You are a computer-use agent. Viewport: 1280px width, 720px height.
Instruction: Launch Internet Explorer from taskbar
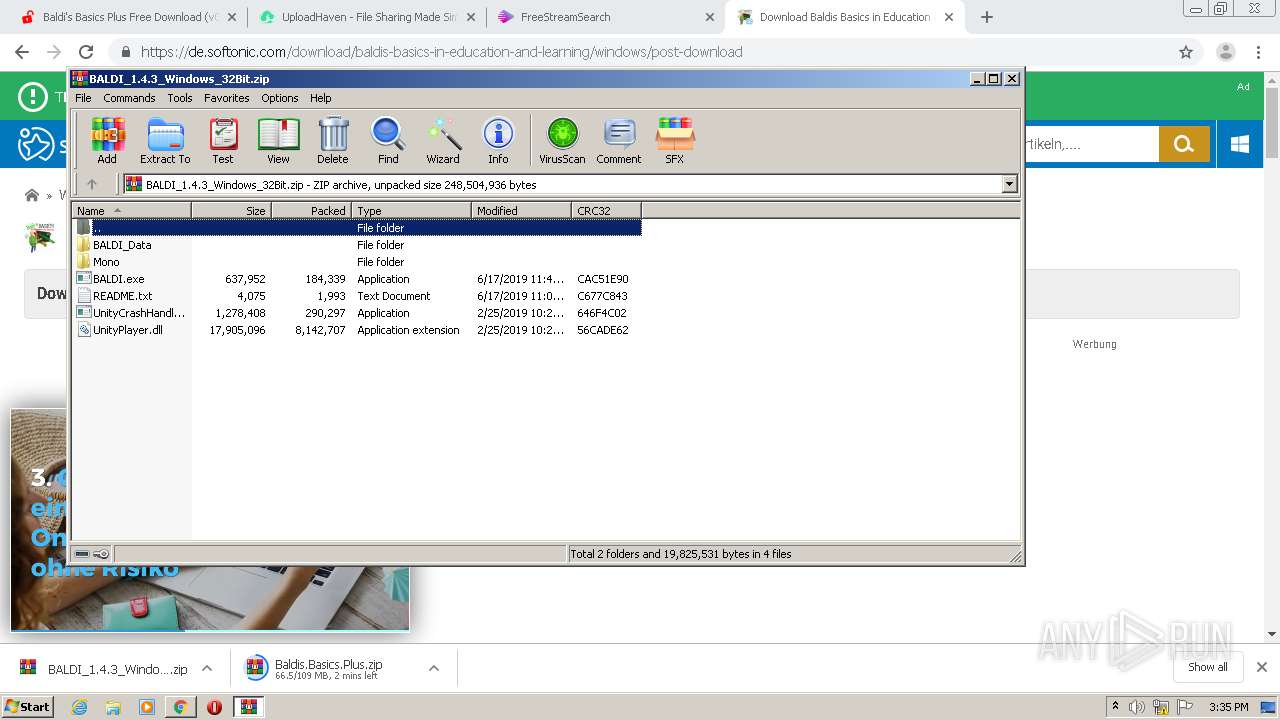(79, 707)
